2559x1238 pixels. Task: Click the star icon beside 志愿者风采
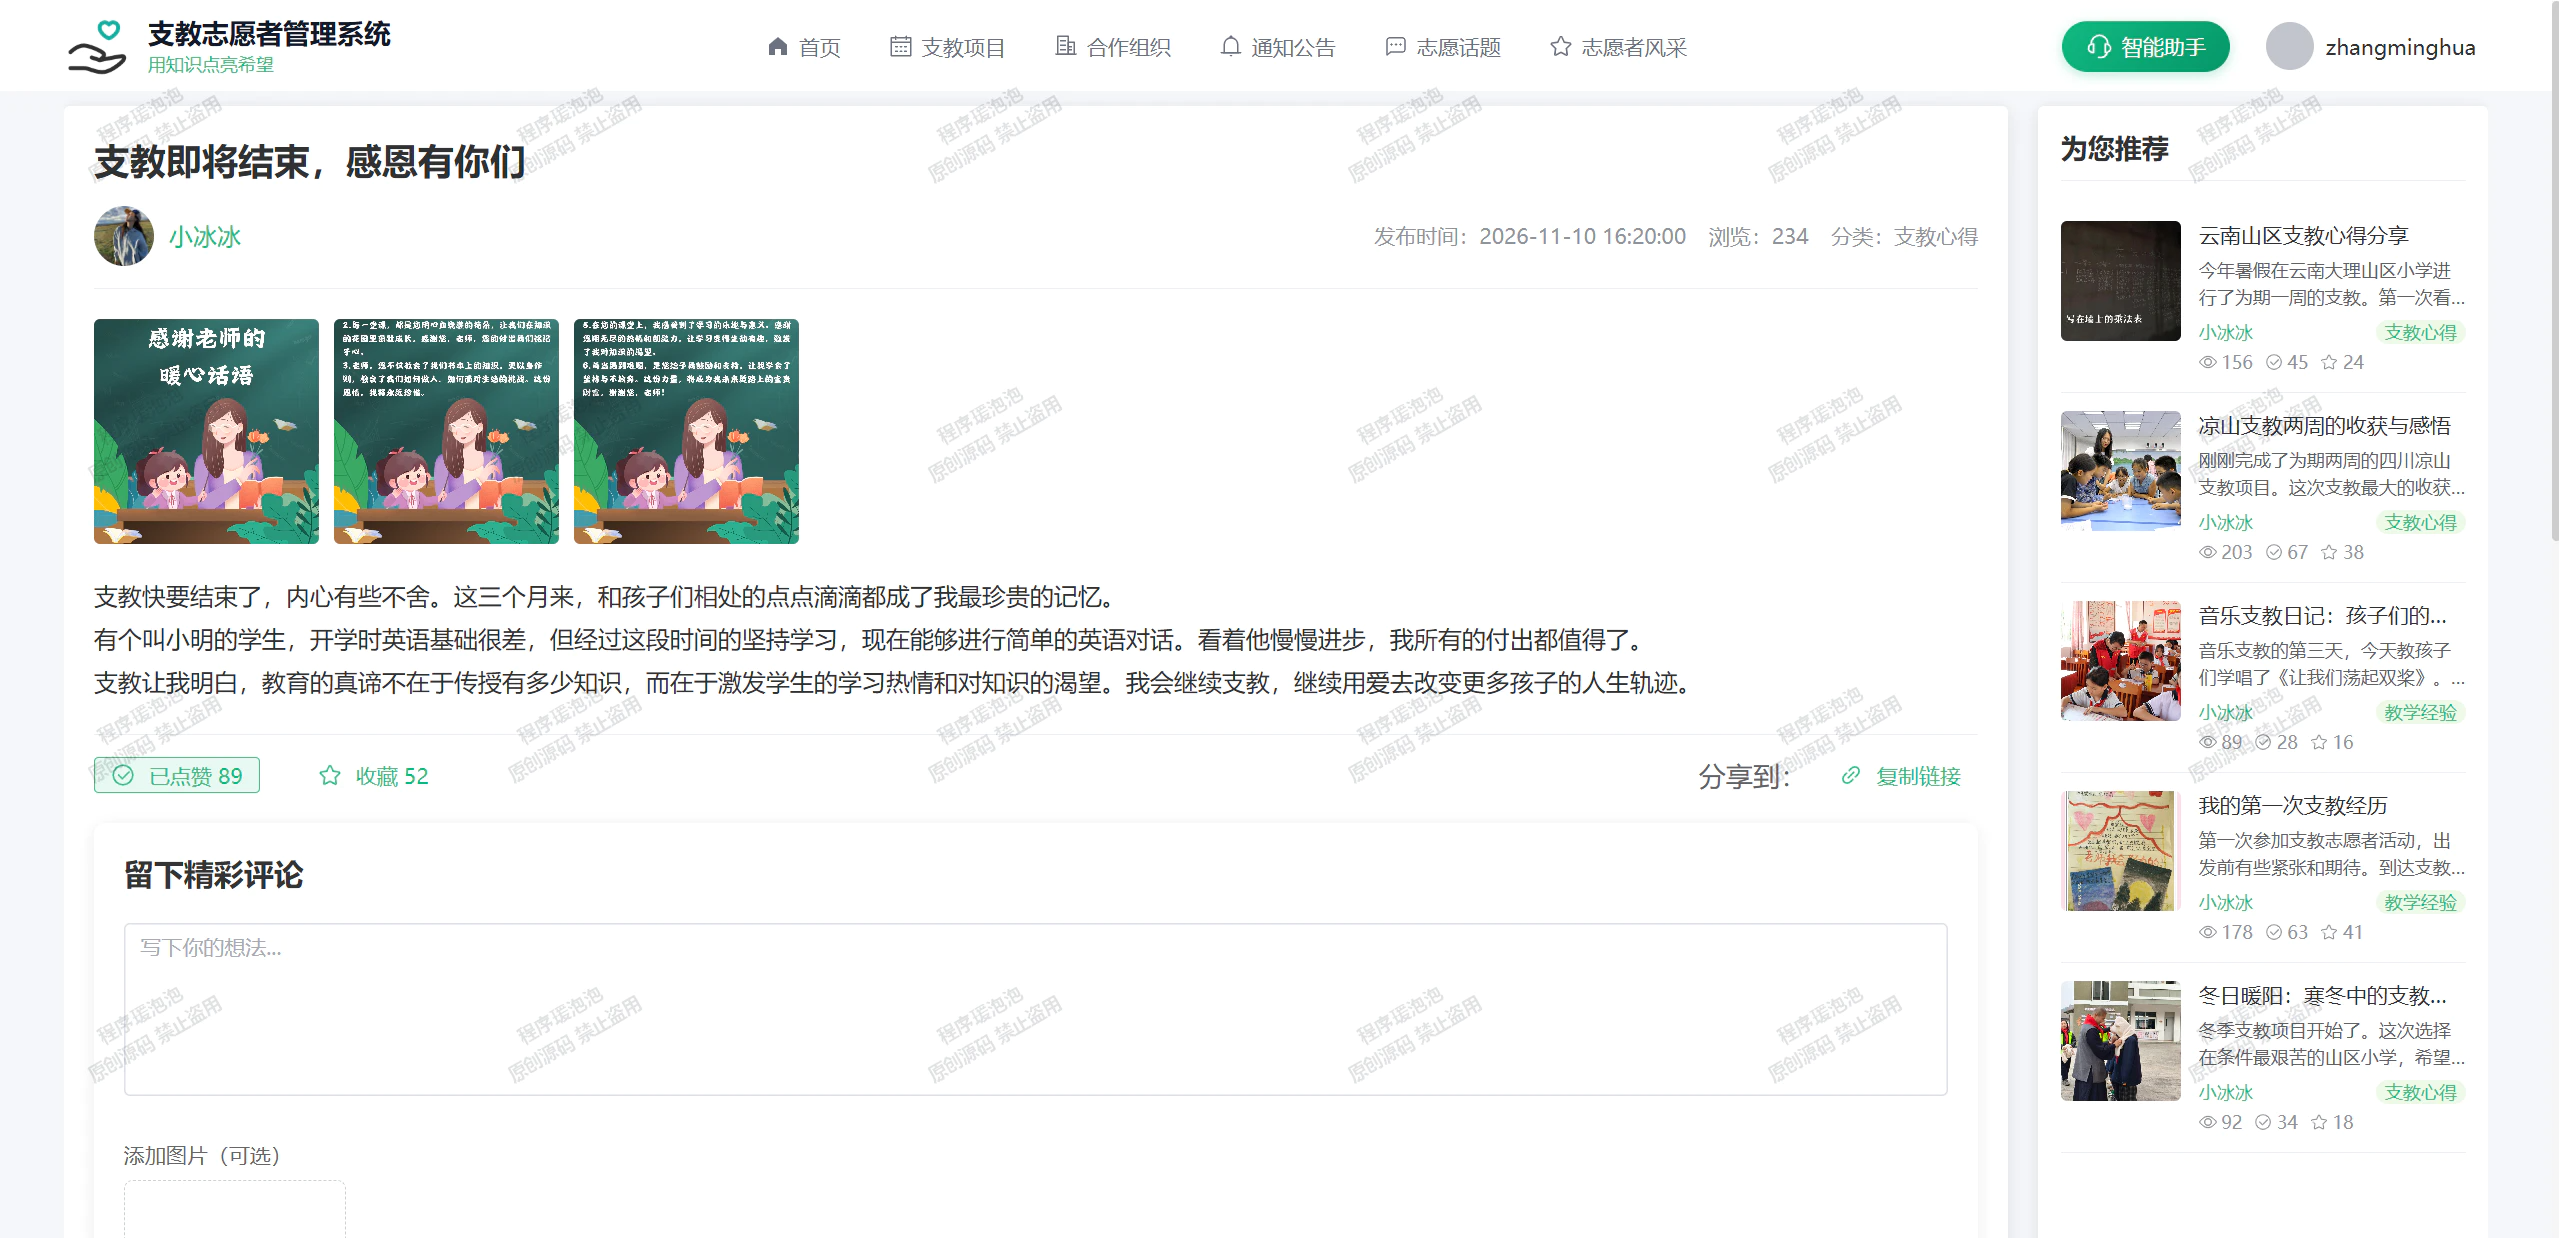pyautogui.click(x=1561, y=46)
